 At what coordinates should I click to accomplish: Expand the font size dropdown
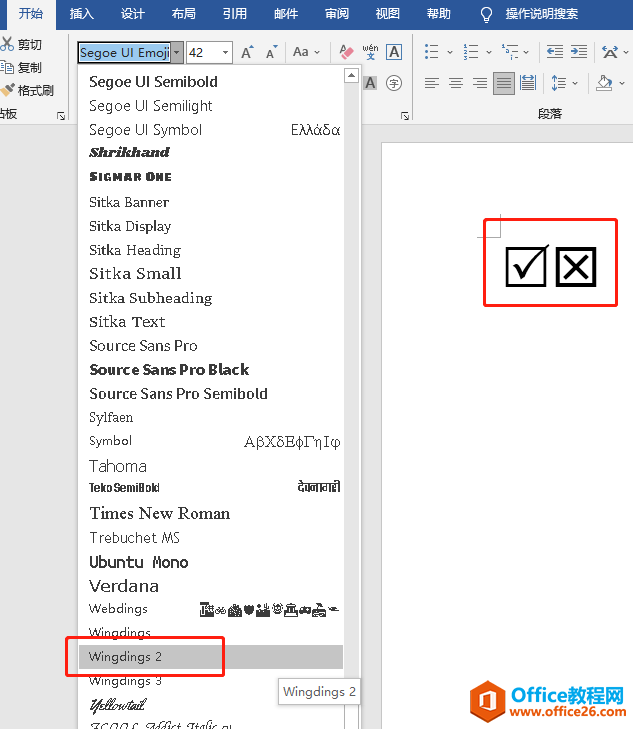tap(225, 53)
